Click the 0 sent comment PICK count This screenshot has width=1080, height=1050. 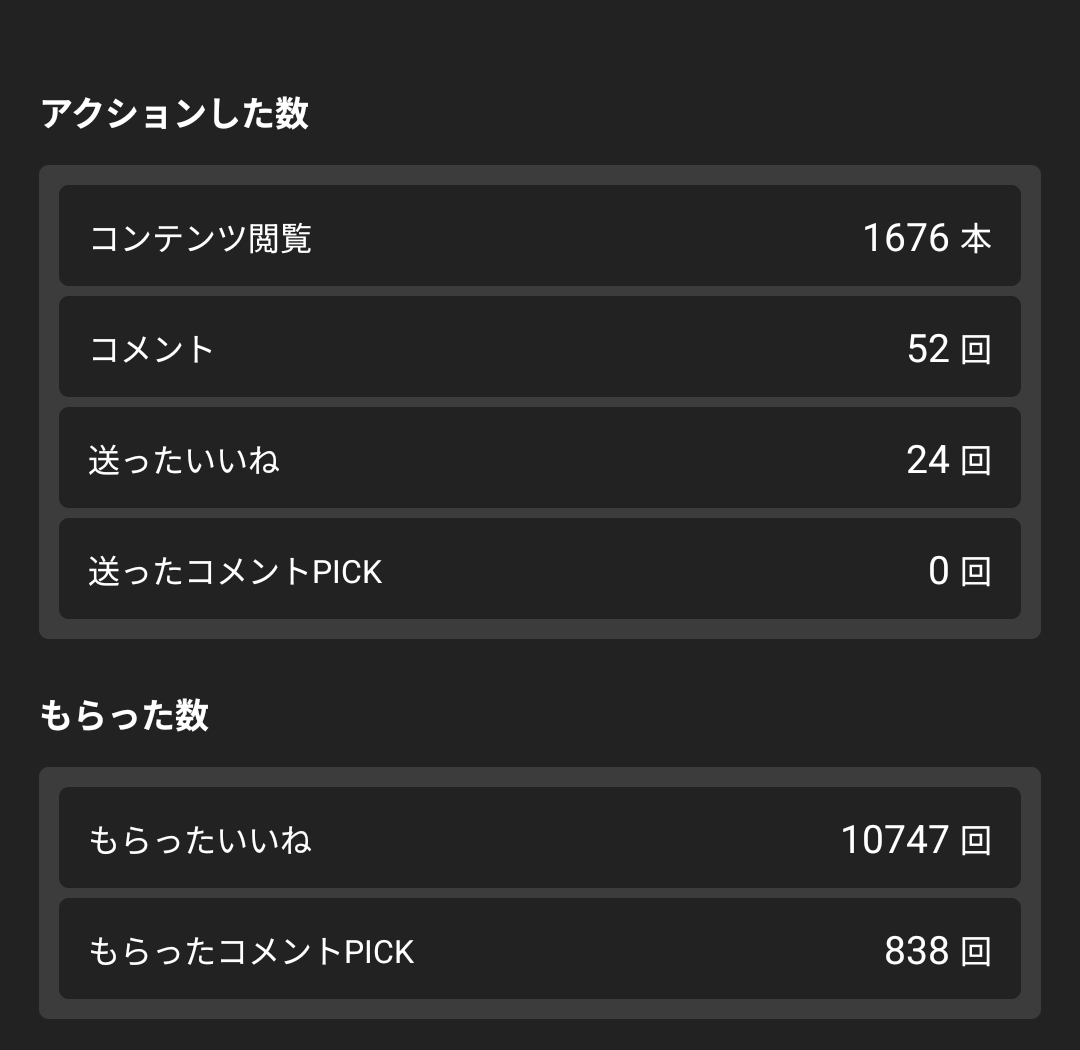(x=938, y=571)
